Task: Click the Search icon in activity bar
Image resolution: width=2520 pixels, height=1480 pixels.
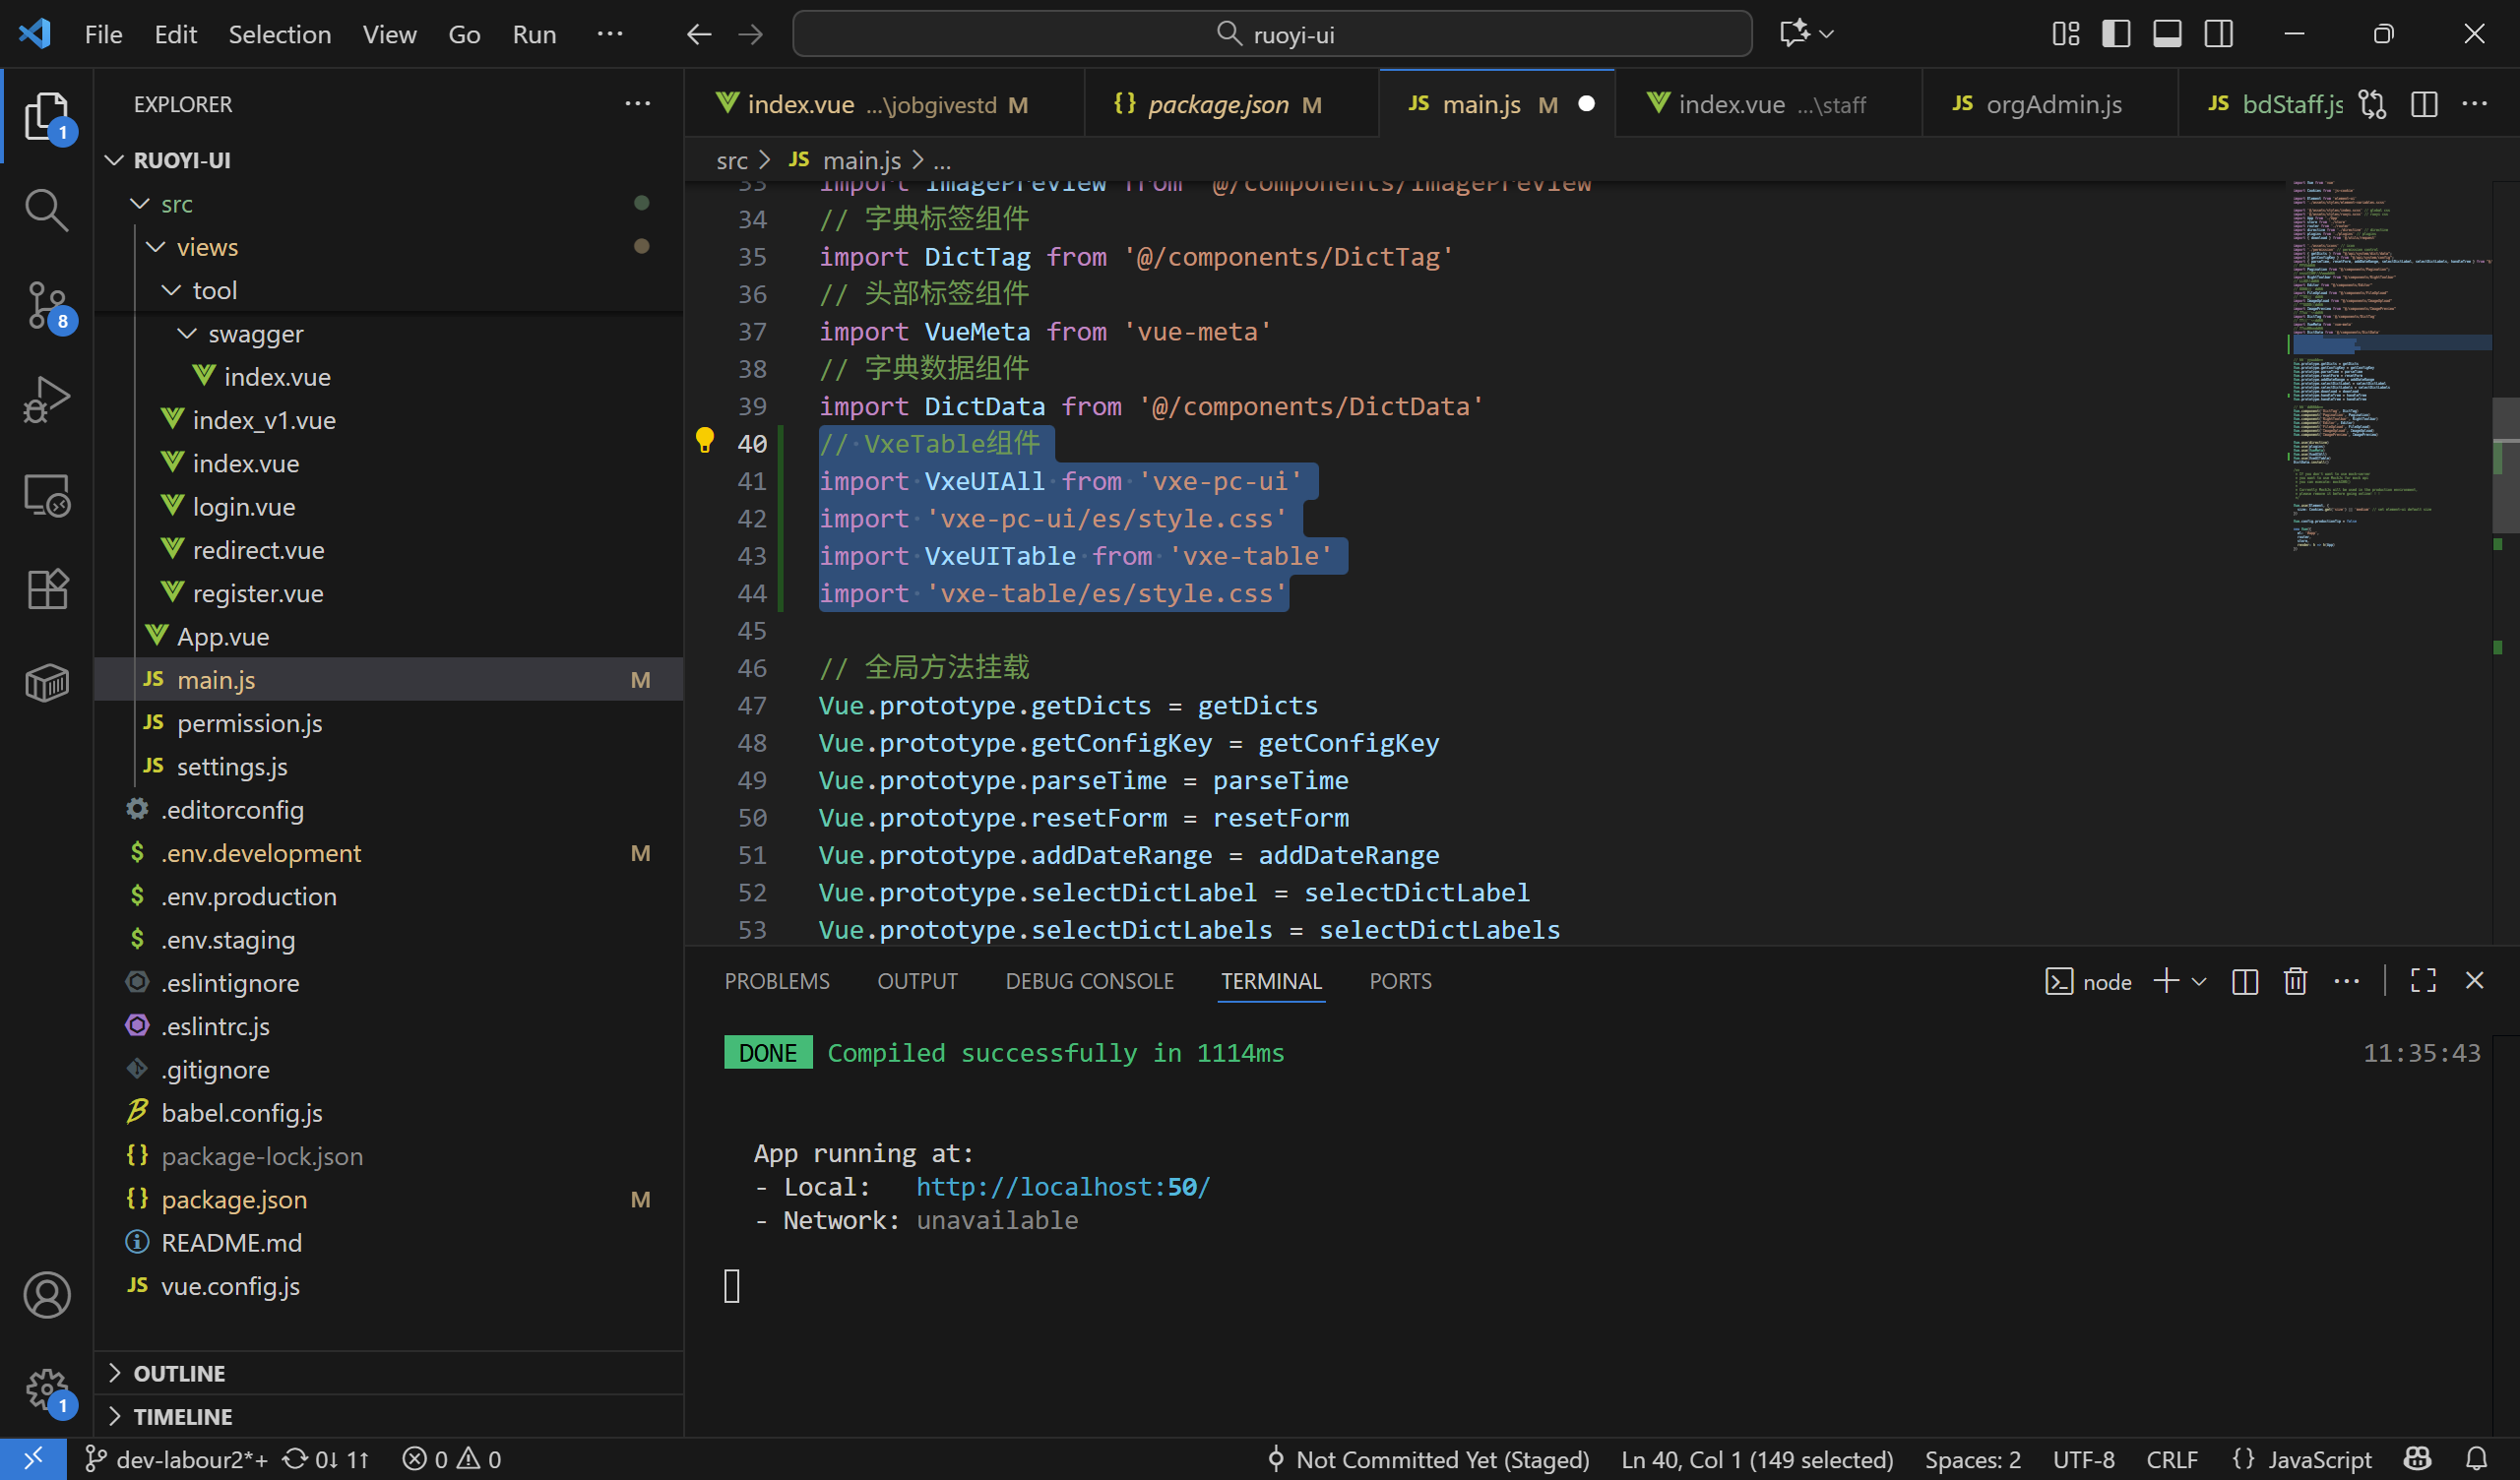Action: point(46,210)
